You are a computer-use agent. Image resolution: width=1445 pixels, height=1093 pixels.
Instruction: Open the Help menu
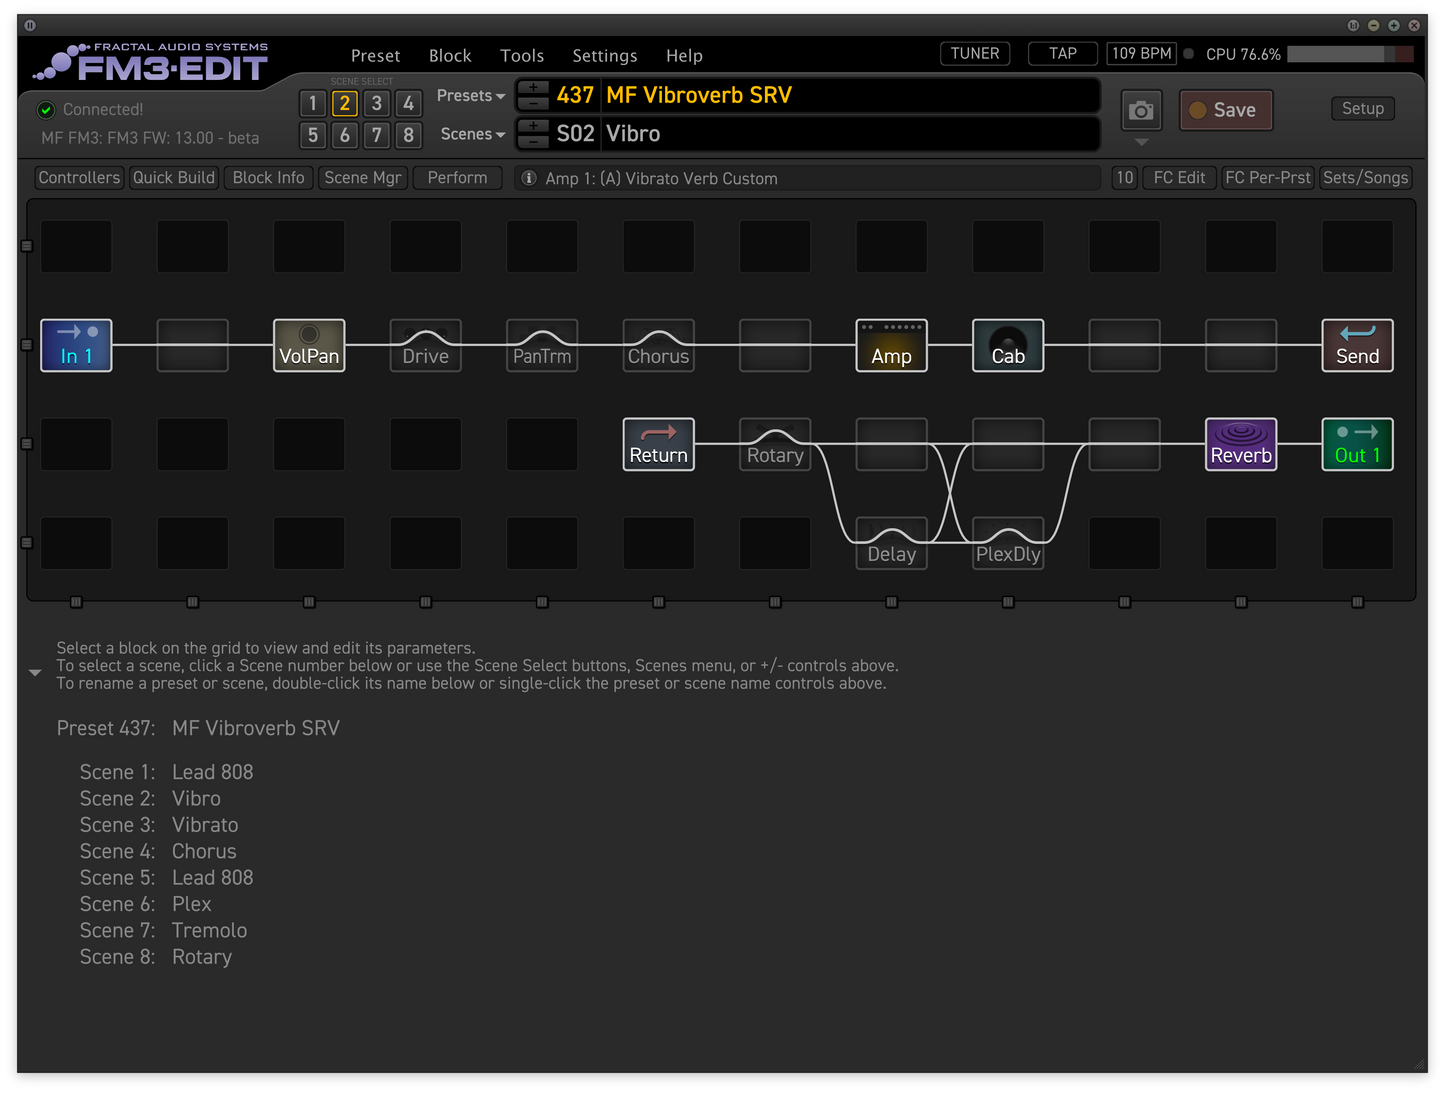[684, 56]
